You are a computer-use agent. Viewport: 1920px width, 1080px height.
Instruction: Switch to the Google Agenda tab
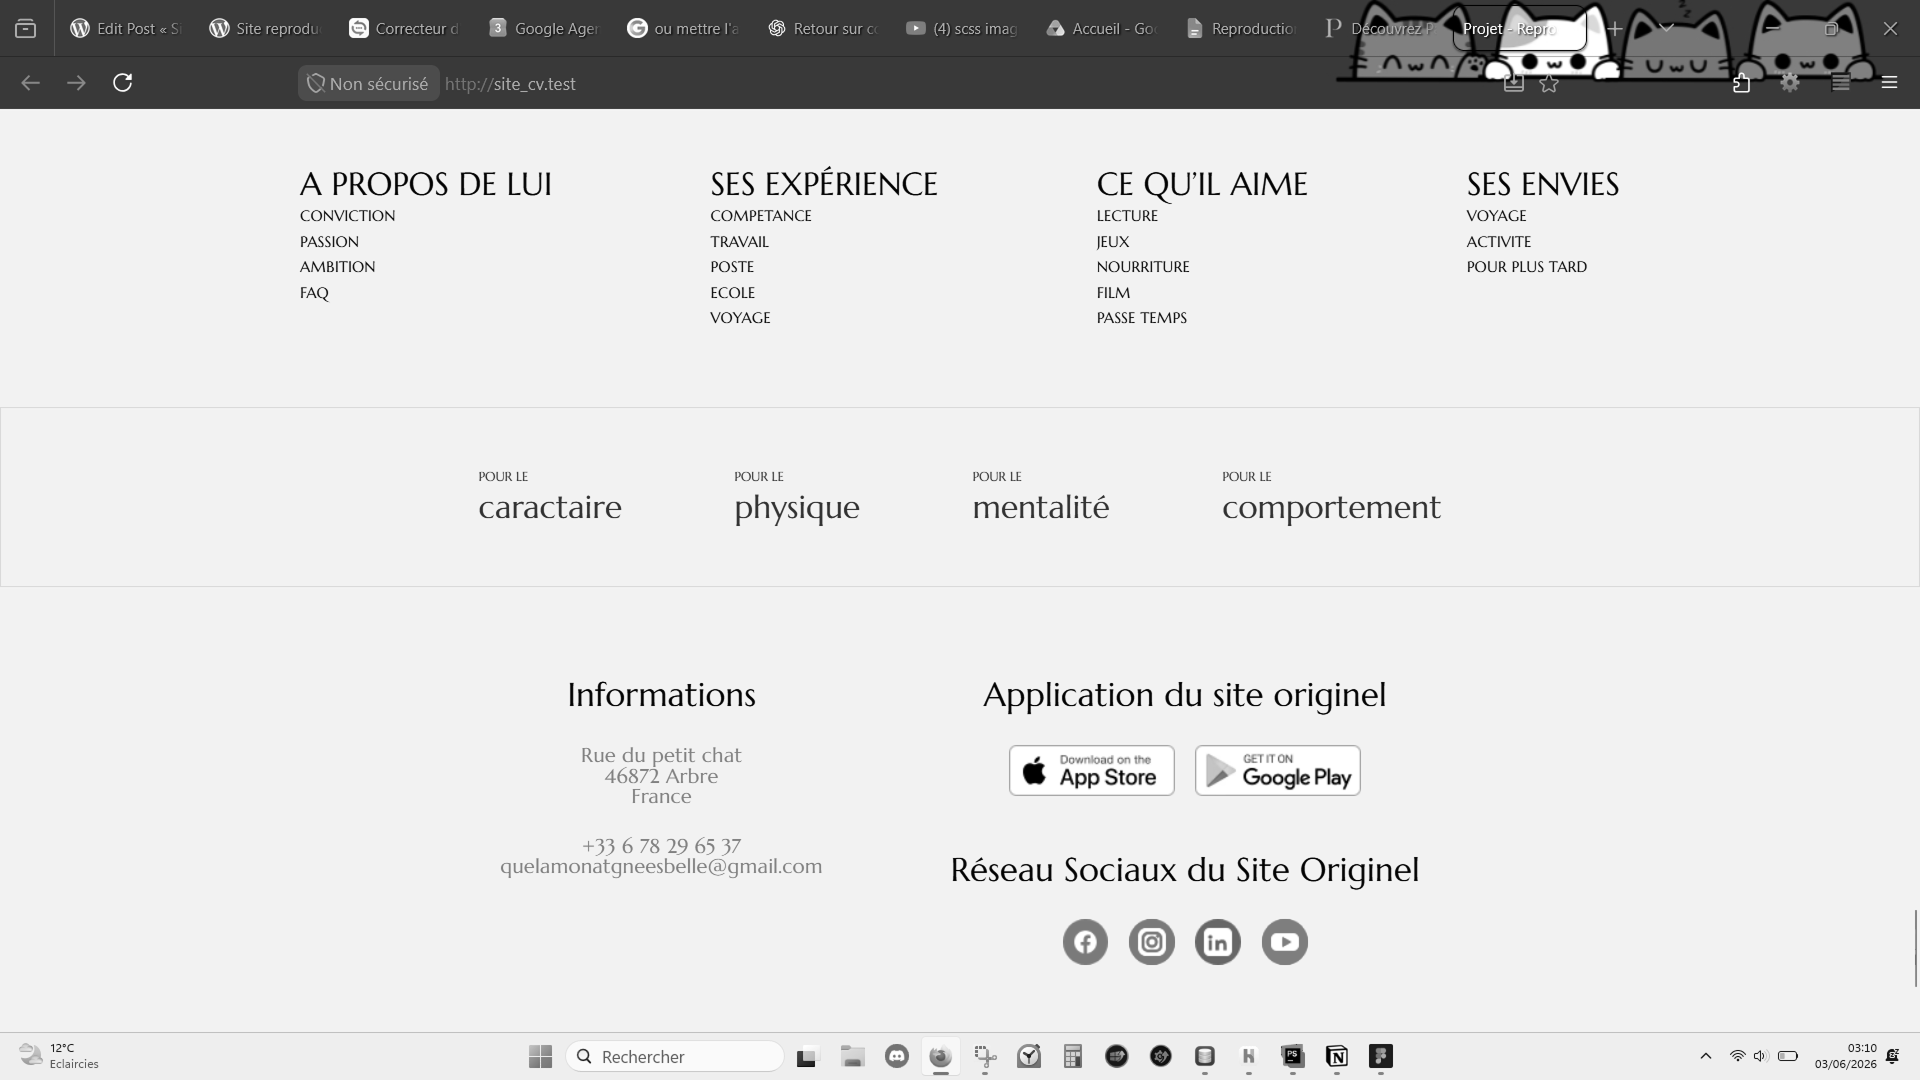coord(543,29)
